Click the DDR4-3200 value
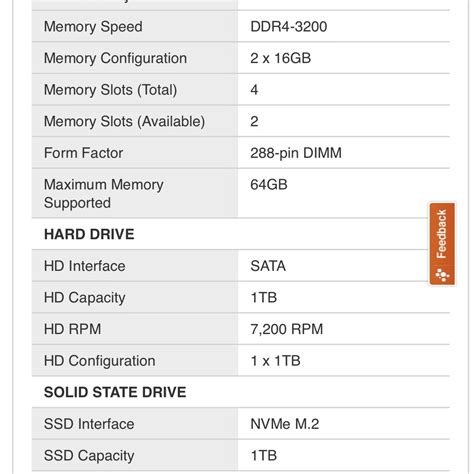Screen dimensions: 474x474 [288, 27]
